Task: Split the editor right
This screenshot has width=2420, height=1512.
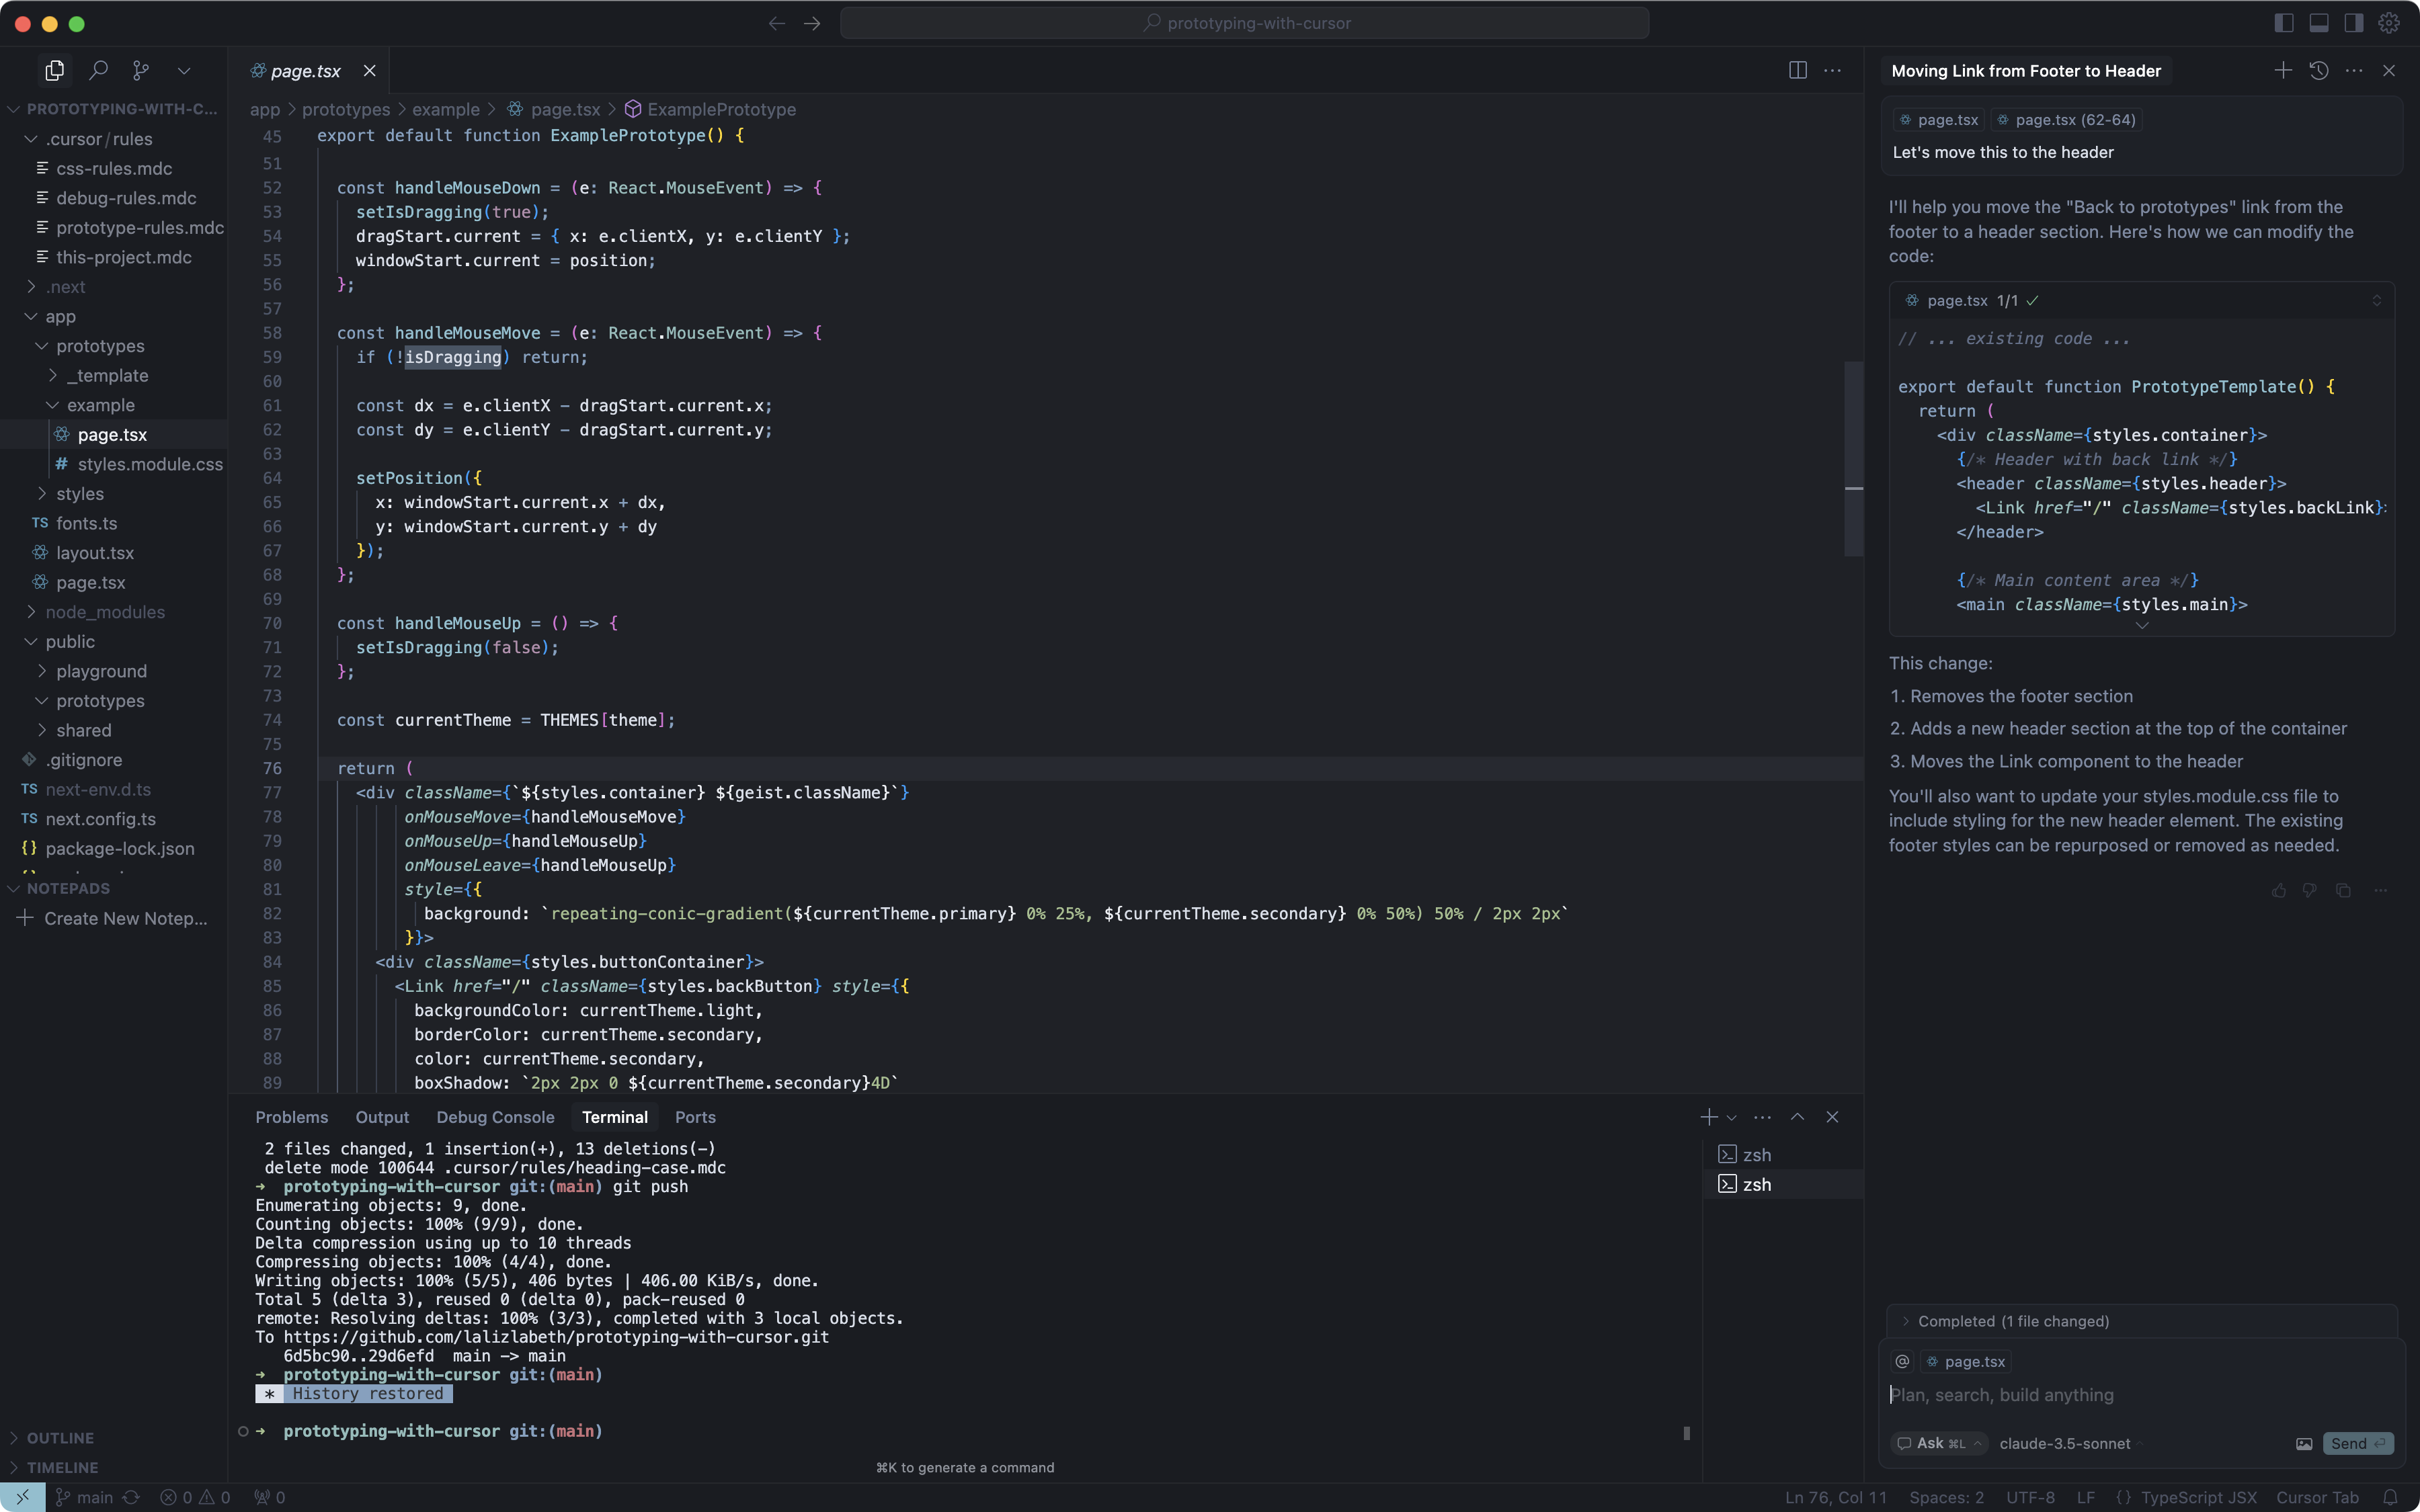Action: (1797, 70)
